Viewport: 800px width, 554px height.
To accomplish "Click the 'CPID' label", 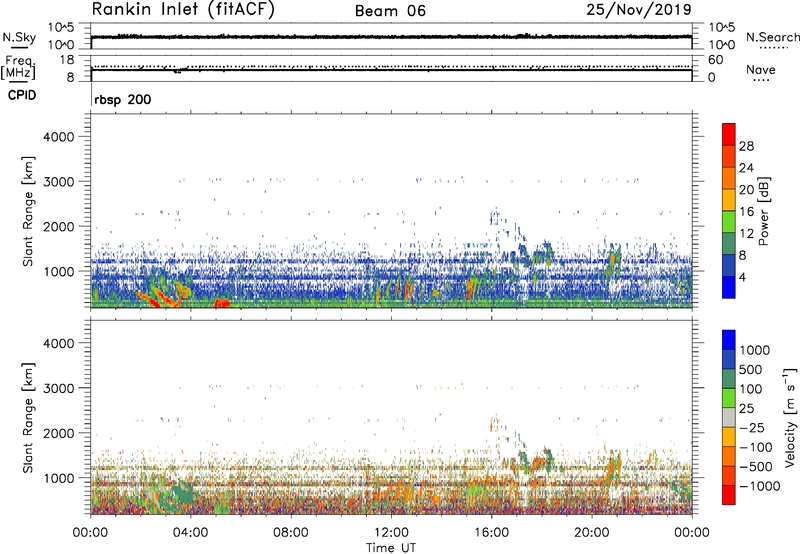I will pyautogui.click(x=22, y=95).
